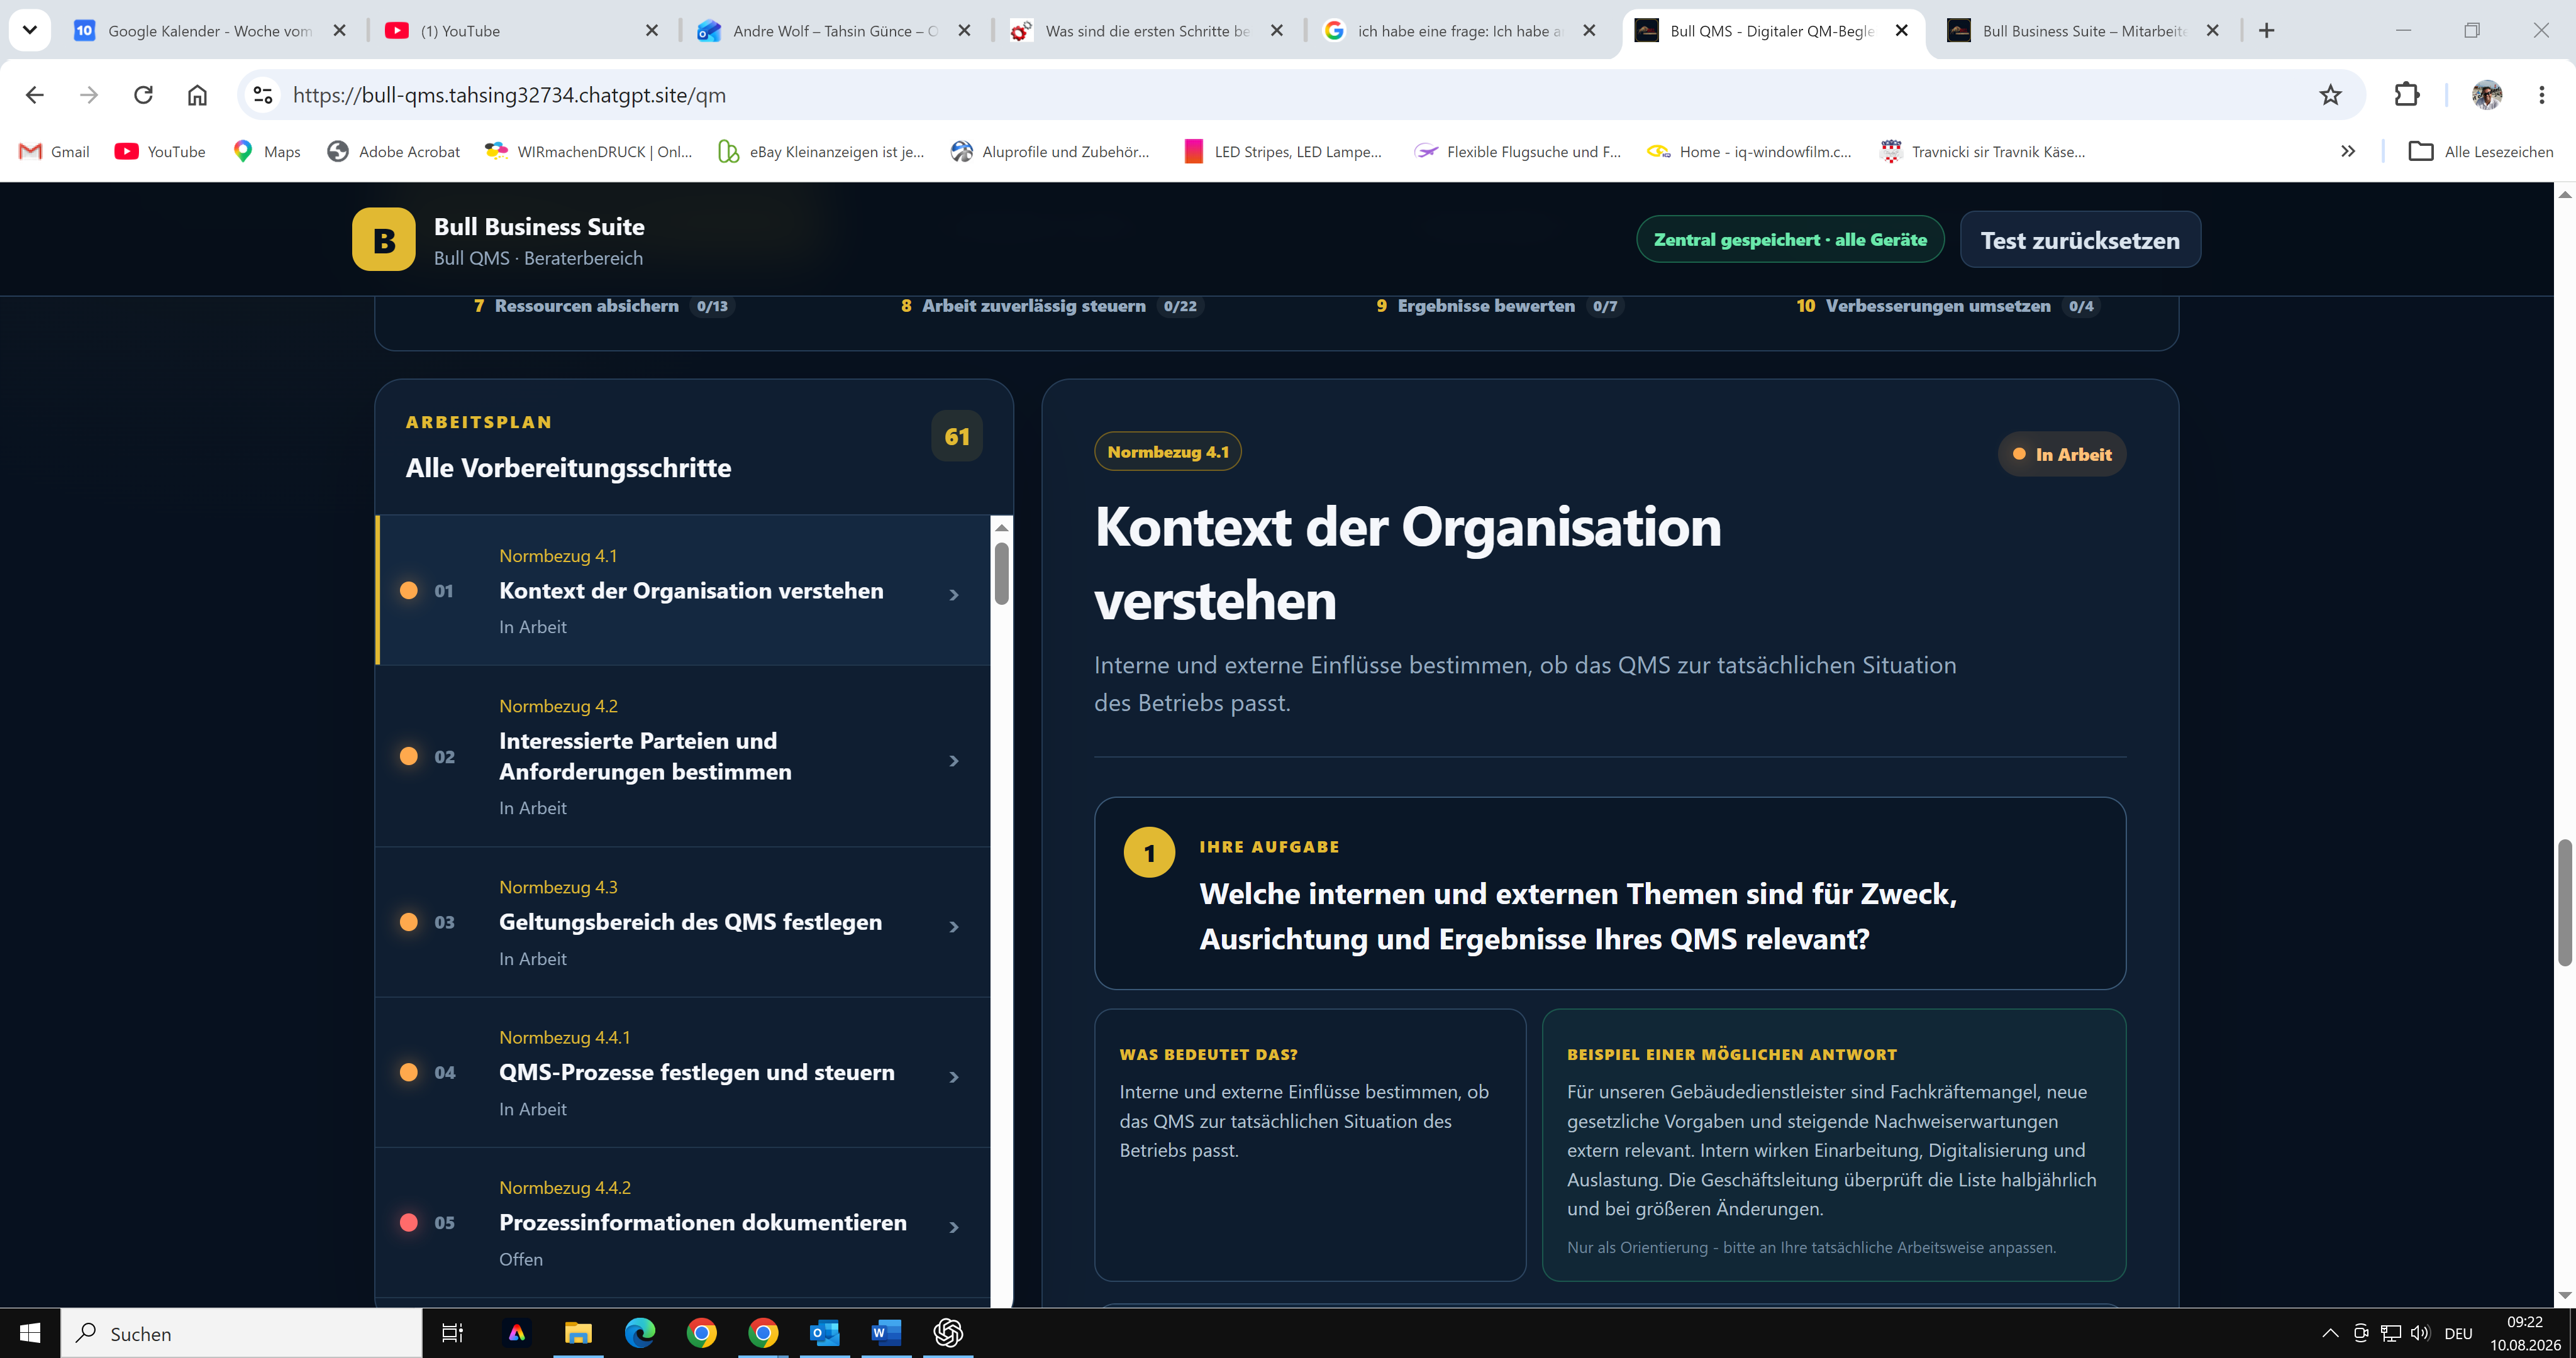
Task: Click the DEU keyboard language indicator
Action: 2458,1333
